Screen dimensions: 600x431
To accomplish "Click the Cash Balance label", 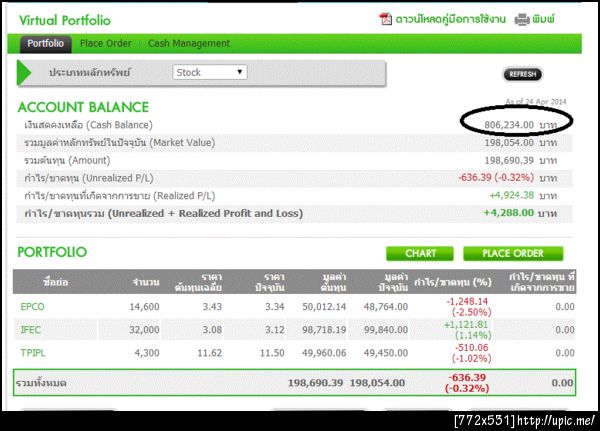I will [x=88, y=125].
